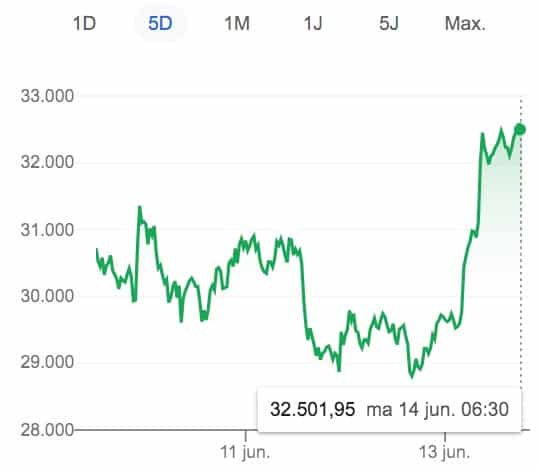Click the 11 jun. axis date label

click(x=245, y=452)
